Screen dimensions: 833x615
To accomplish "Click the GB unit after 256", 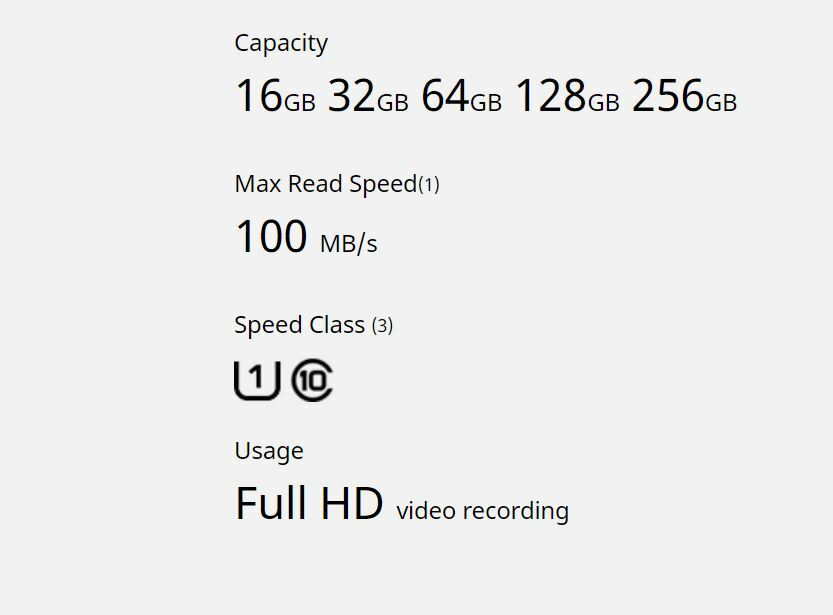I will click(x=721, y=102).
